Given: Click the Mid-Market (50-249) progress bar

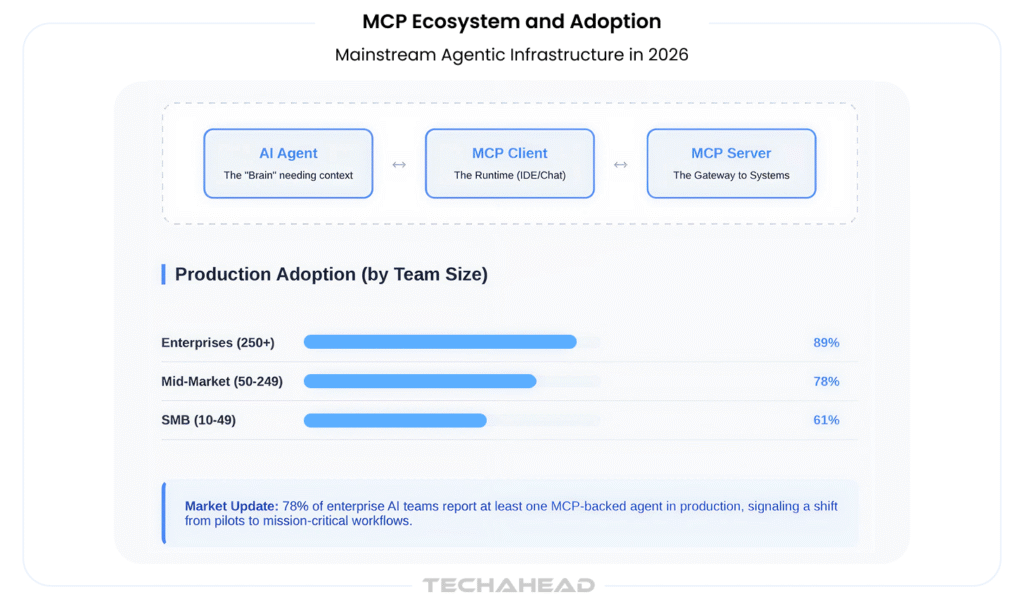Looking at the screenshot, I should pyautogui.click(x=451, y=381).
